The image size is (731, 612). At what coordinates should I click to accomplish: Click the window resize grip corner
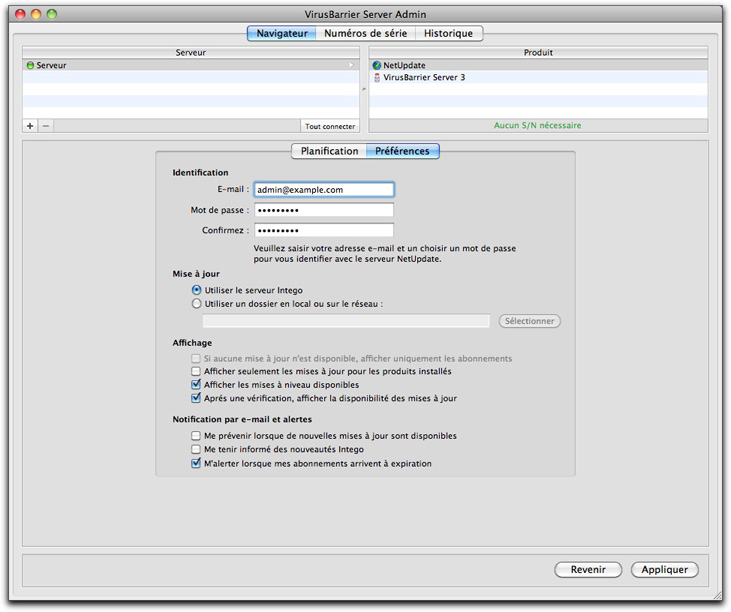tap(717, 594)
